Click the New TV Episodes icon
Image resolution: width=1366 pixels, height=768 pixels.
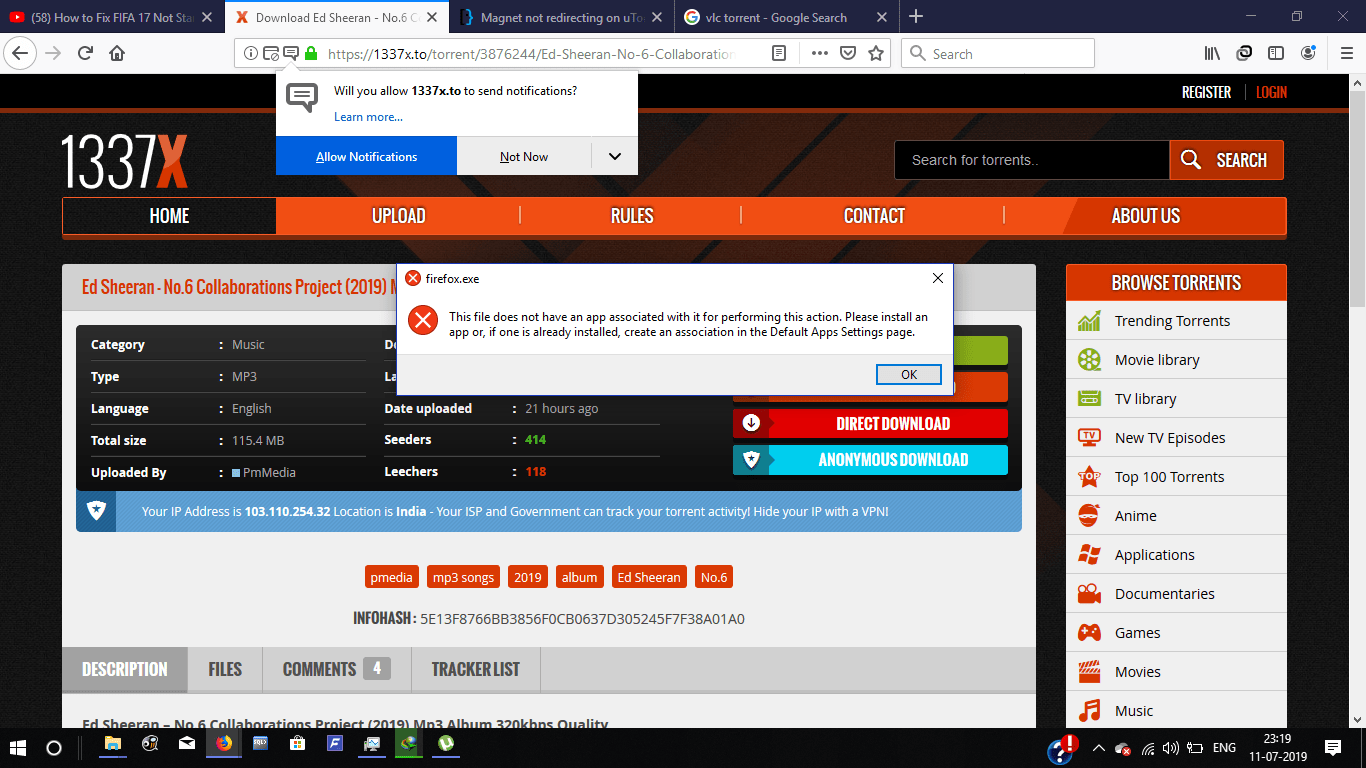point(1089,438)
